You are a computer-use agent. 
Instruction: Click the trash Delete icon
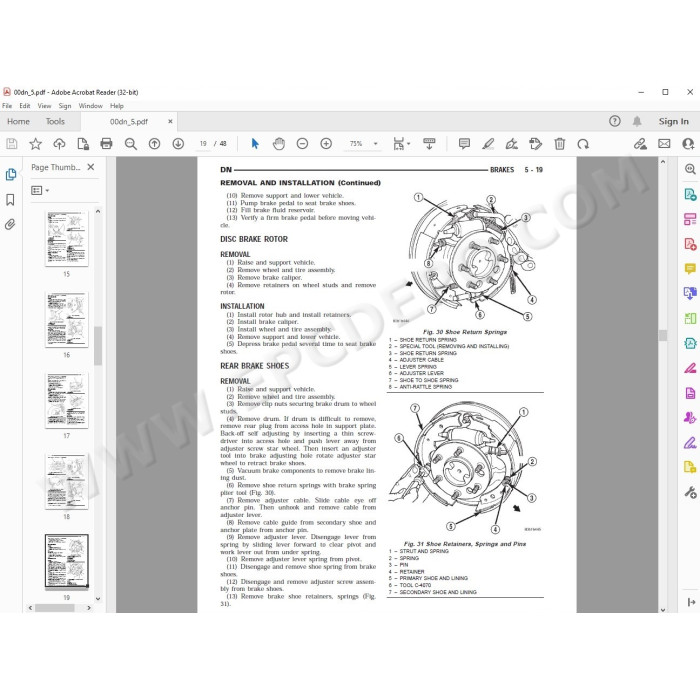pyautogui.click(x=559, y=144)
